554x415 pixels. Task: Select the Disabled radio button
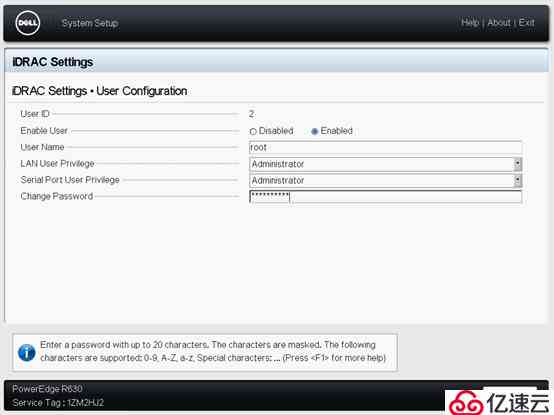pos(253,131)
